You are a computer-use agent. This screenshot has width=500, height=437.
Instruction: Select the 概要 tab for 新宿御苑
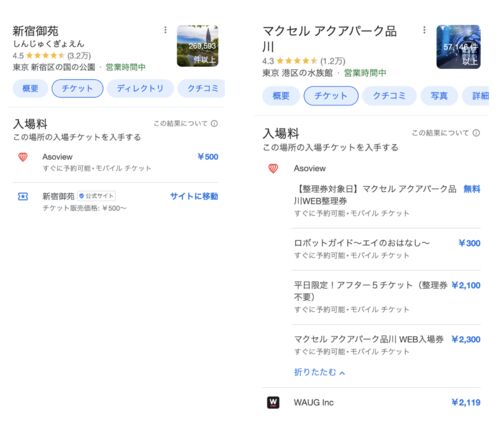[30, 88]
